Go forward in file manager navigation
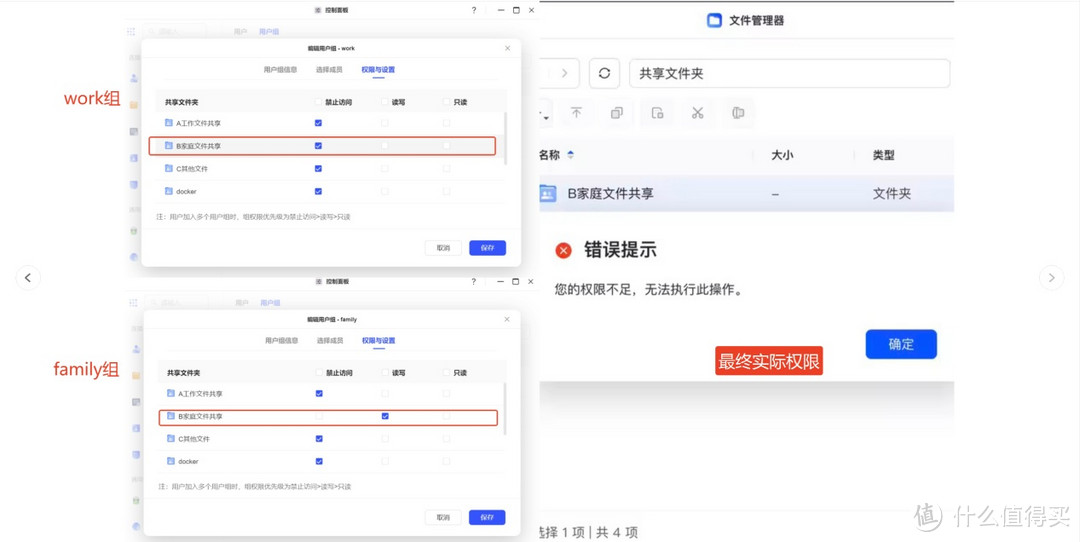This screenshot has height=542, width=1080. (564, 73)
